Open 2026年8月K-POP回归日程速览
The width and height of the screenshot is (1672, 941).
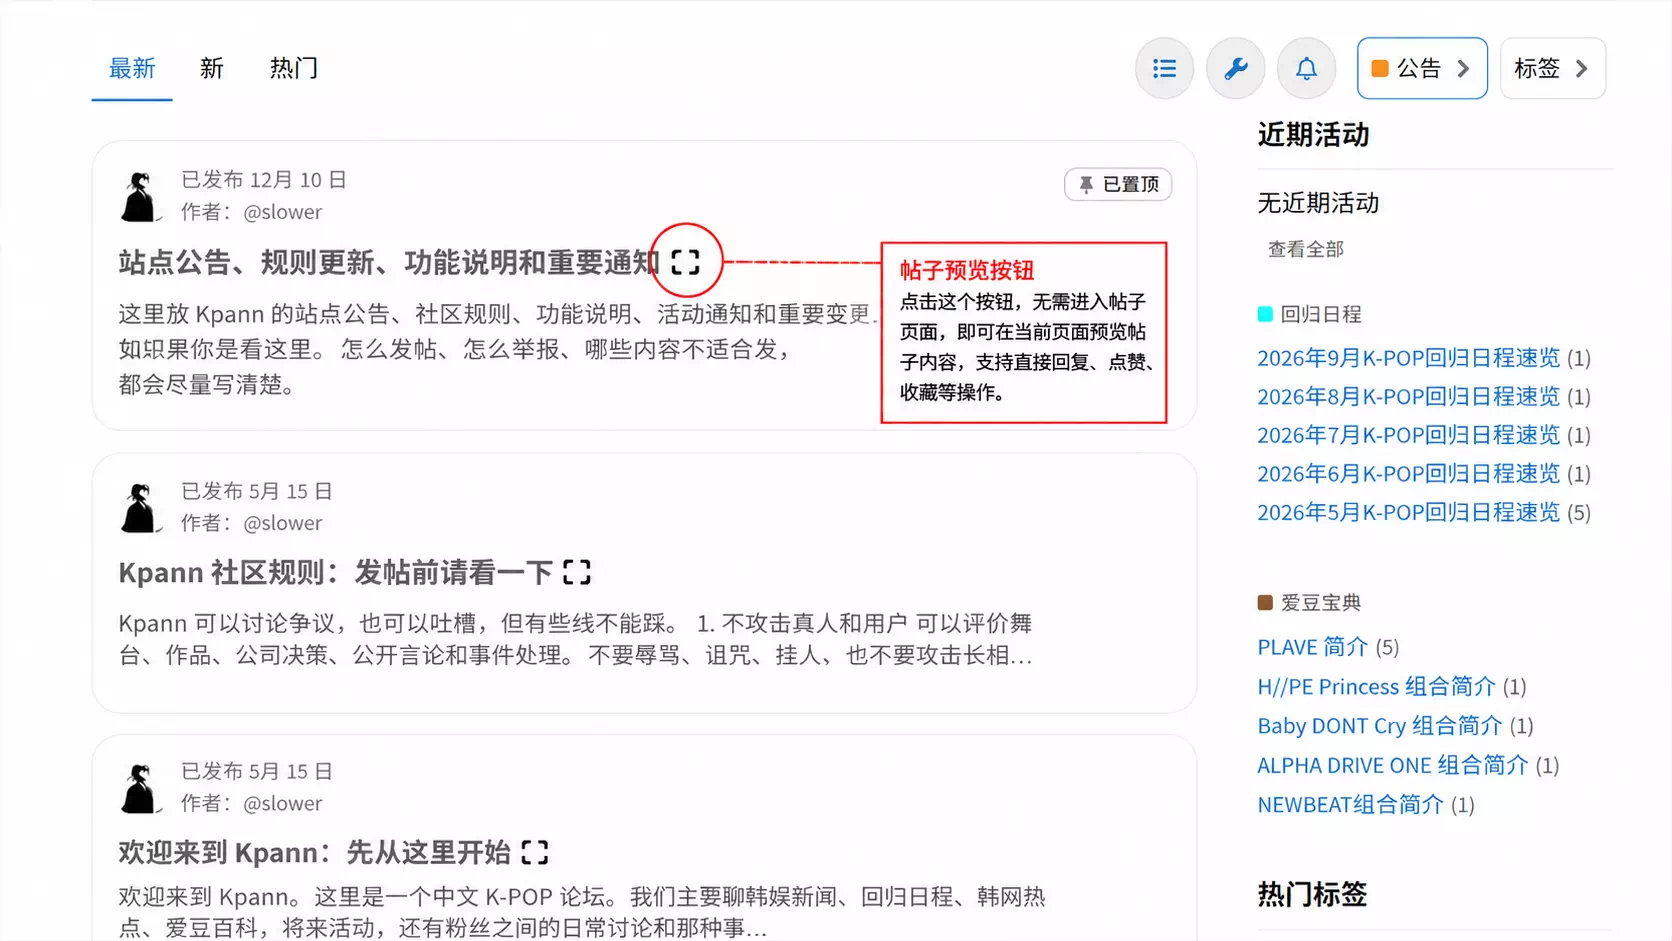(1408, 397)
